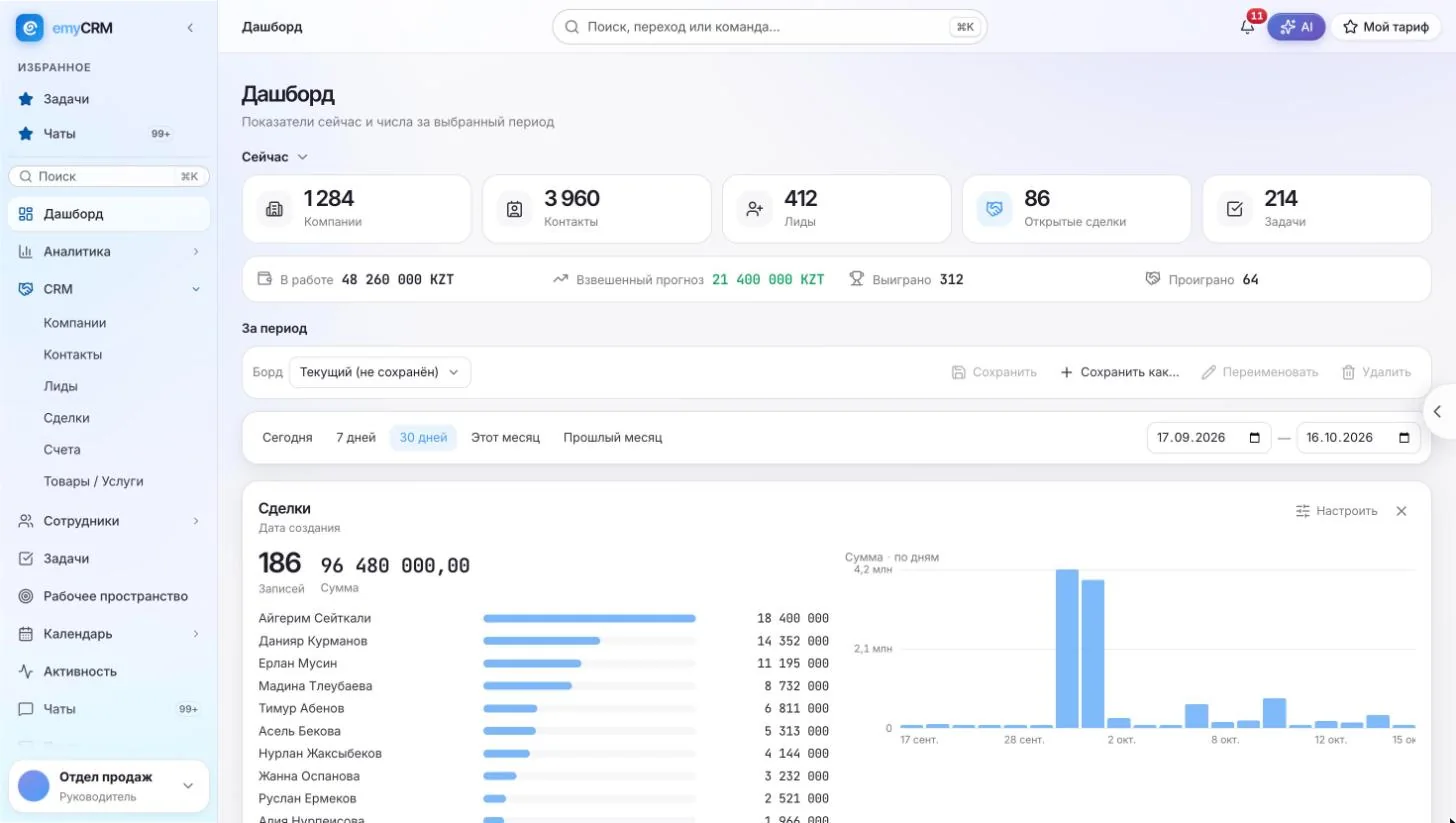This screenshot has height=823, width=1456.
Task: Expand Сотрудники sidebar section
Action: pos(109,521)
